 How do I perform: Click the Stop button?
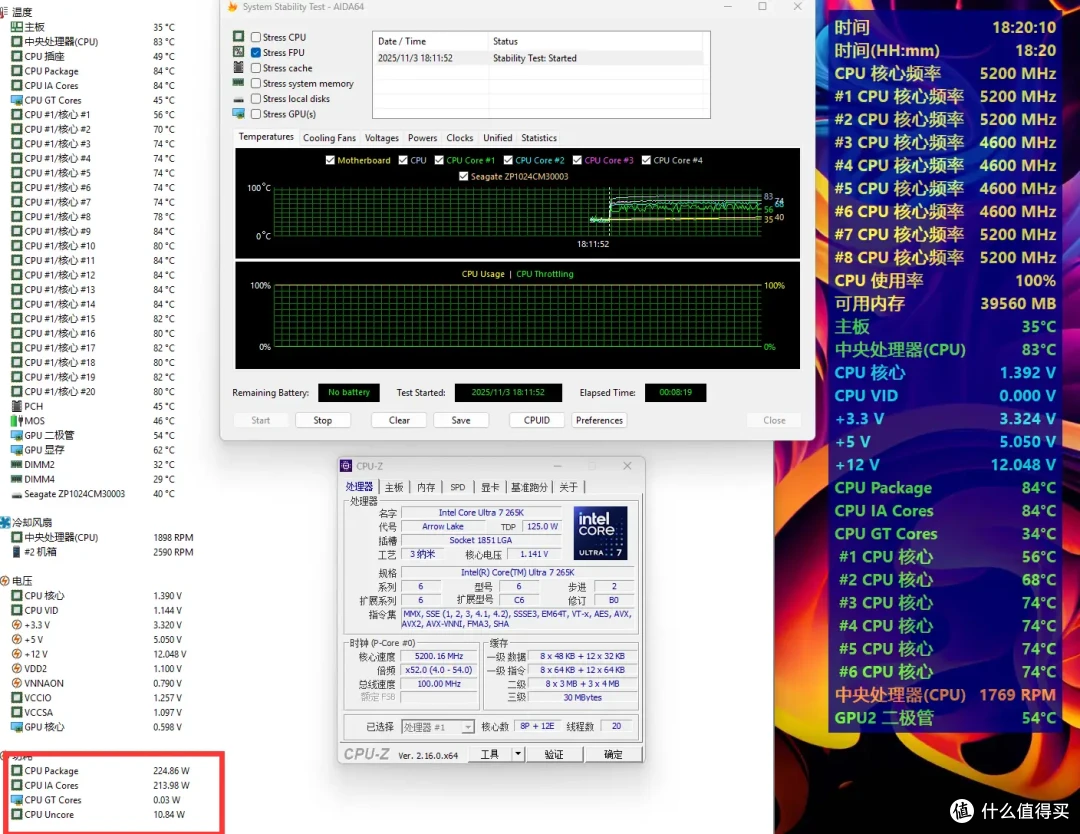322,420
